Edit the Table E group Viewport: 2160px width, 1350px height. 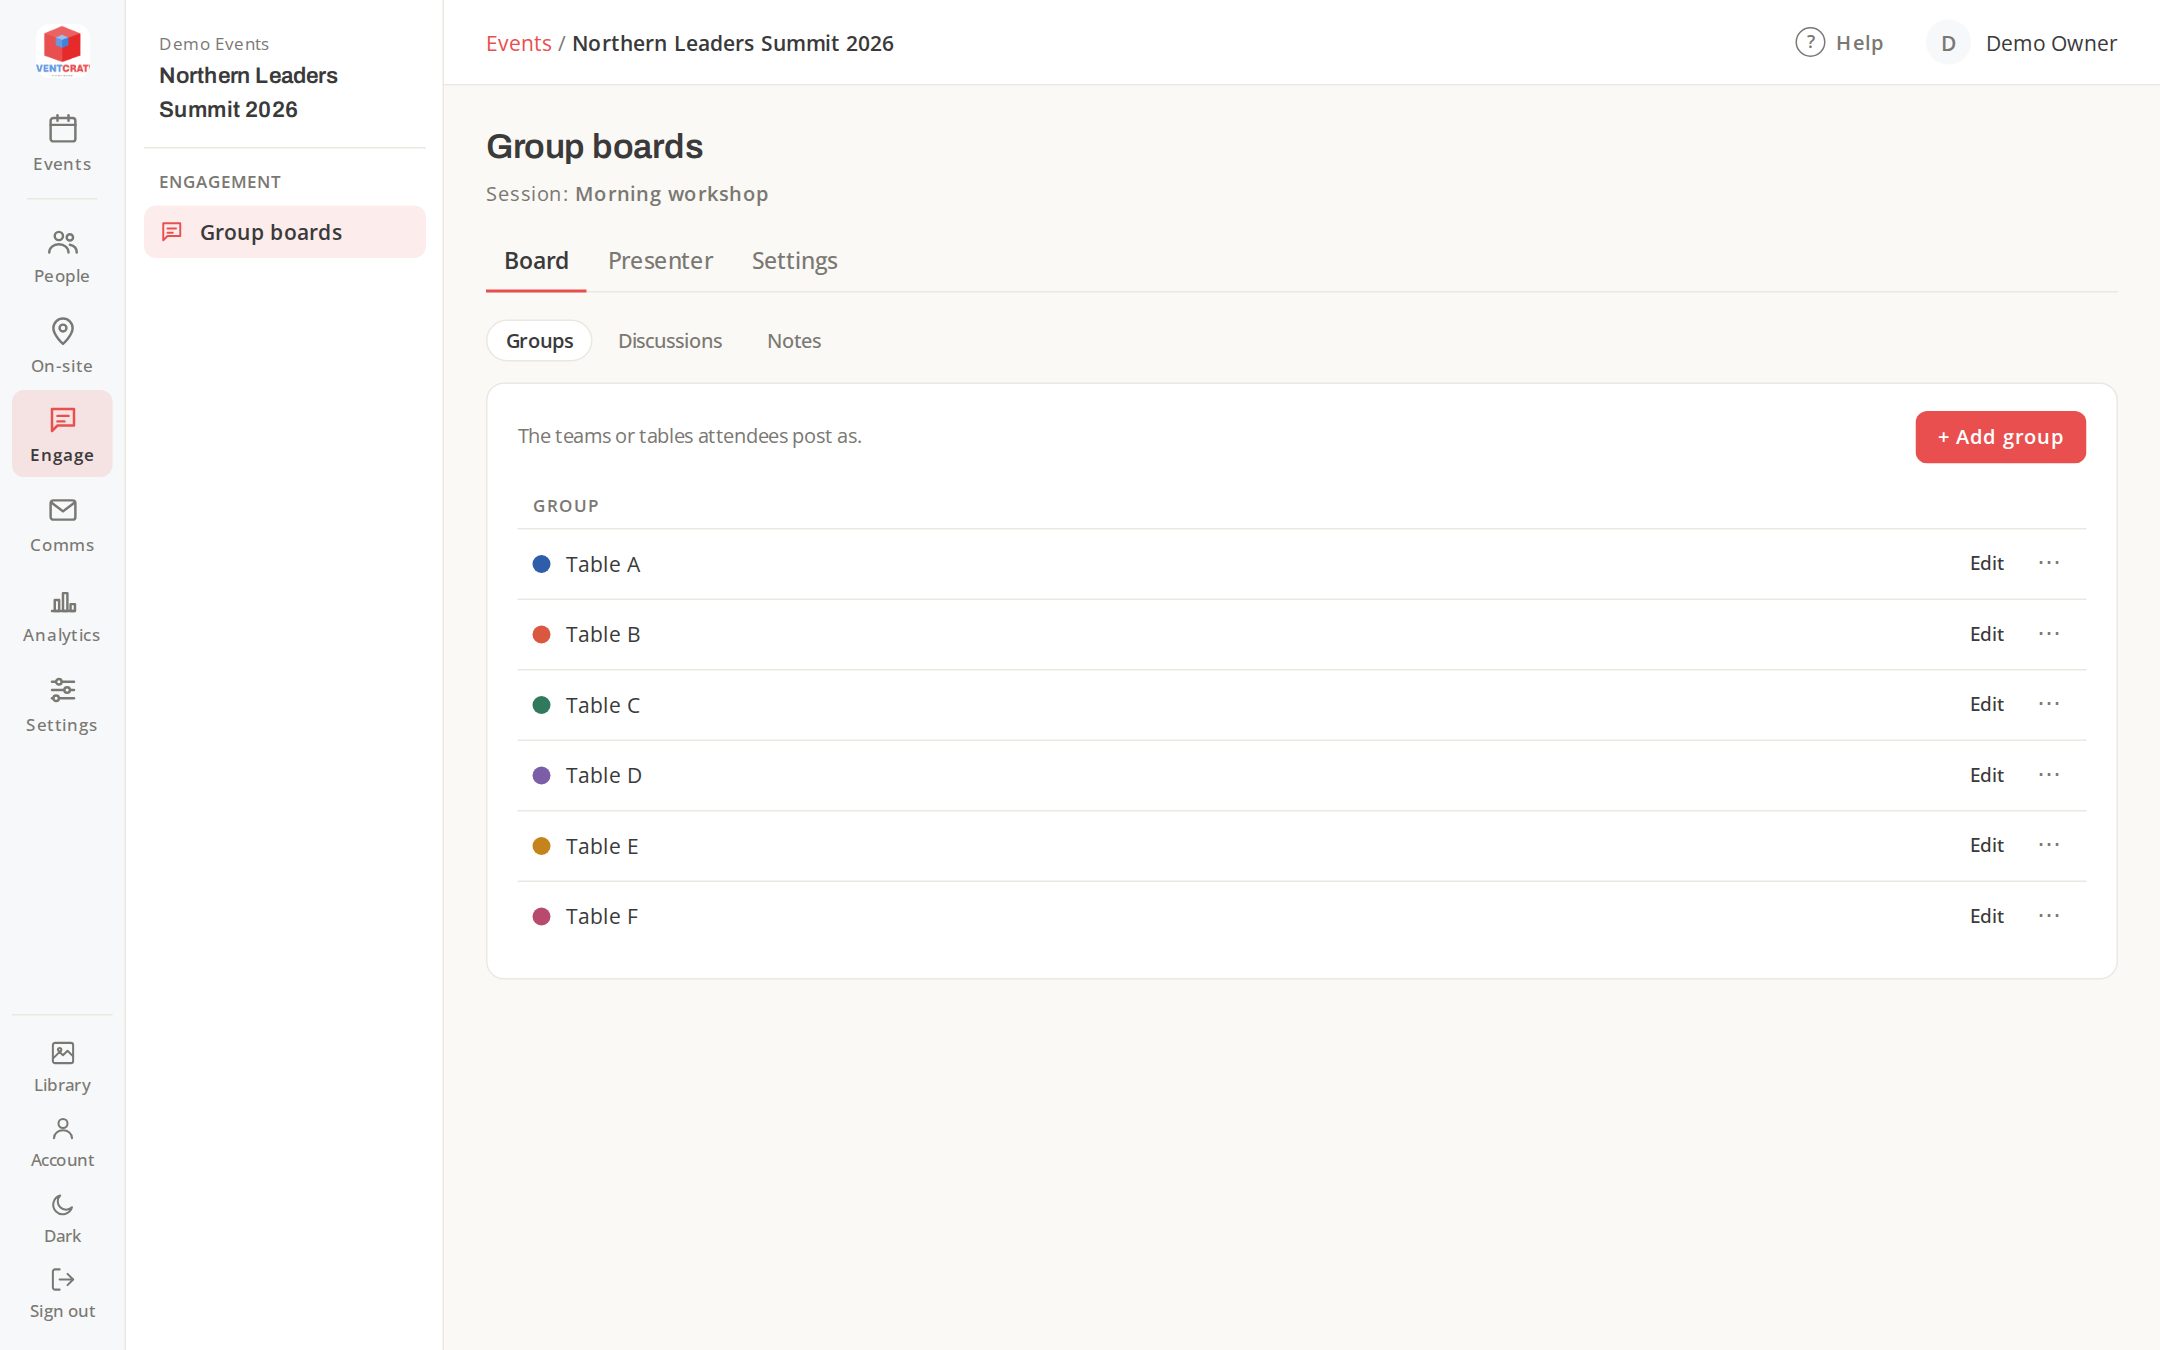tap(1986, 845)
